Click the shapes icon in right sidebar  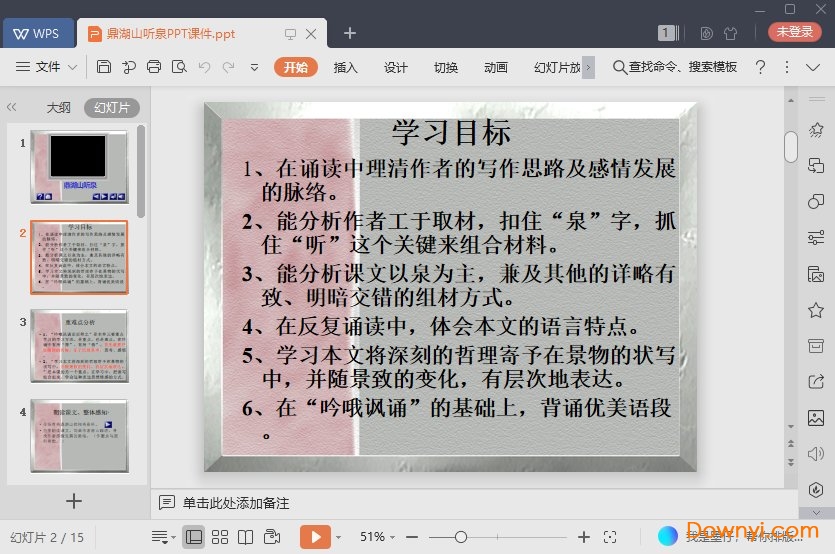pos(816,201)
